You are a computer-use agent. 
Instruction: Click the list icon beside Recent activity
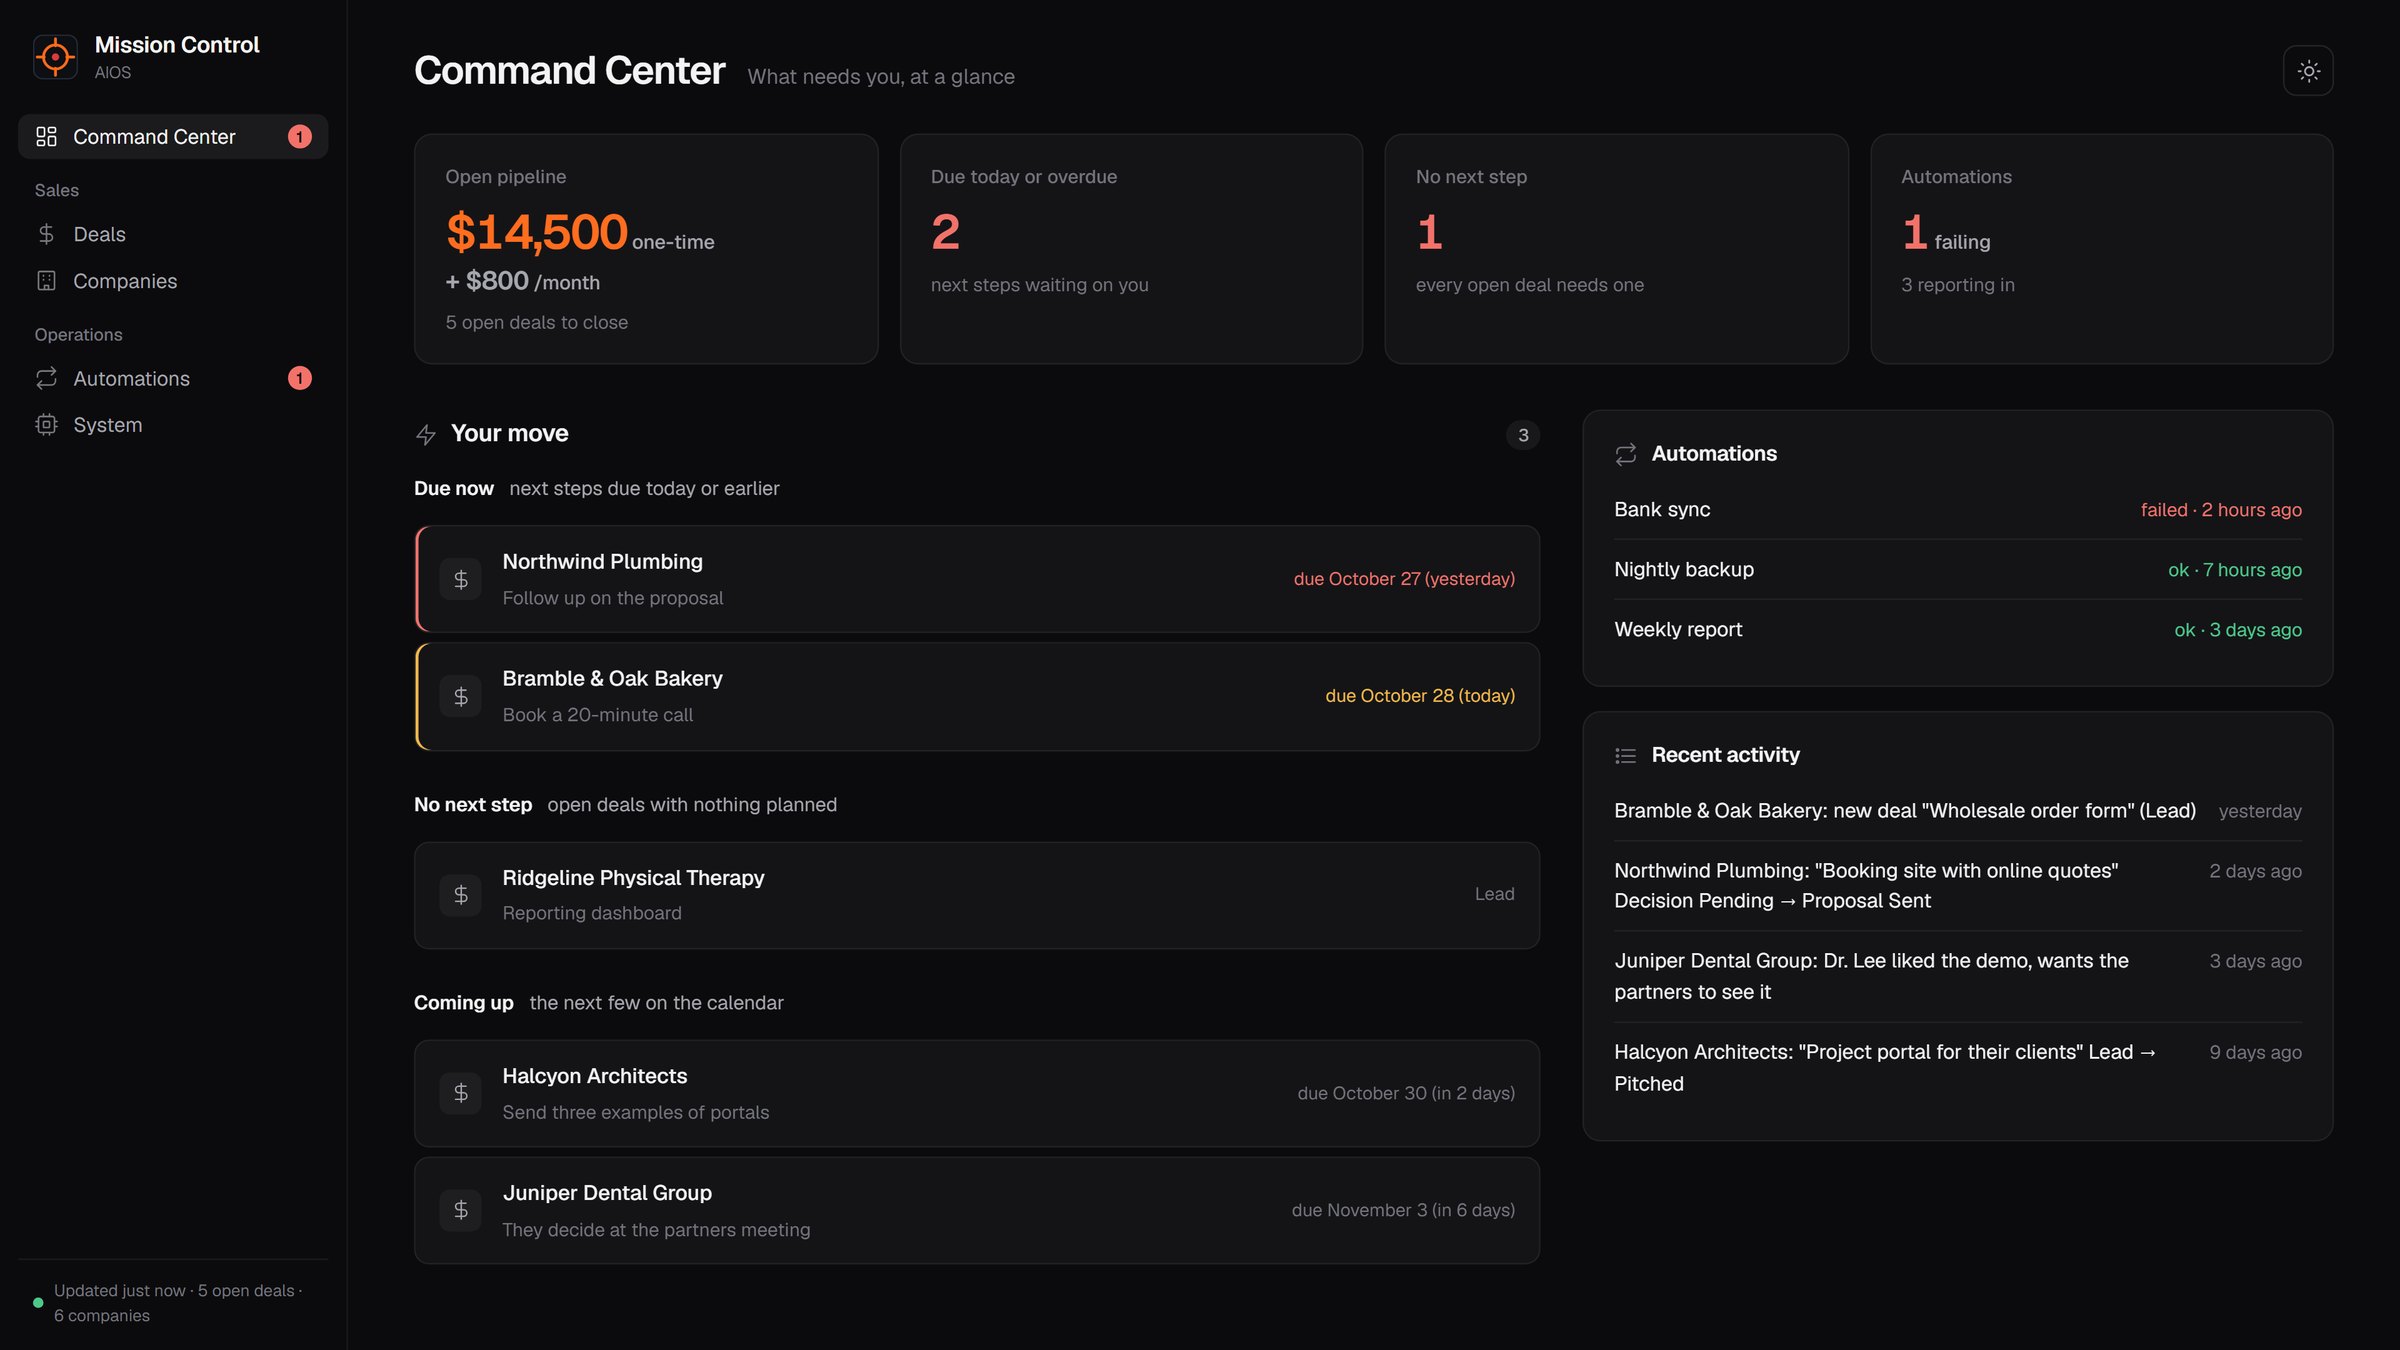click(1626, 756)
